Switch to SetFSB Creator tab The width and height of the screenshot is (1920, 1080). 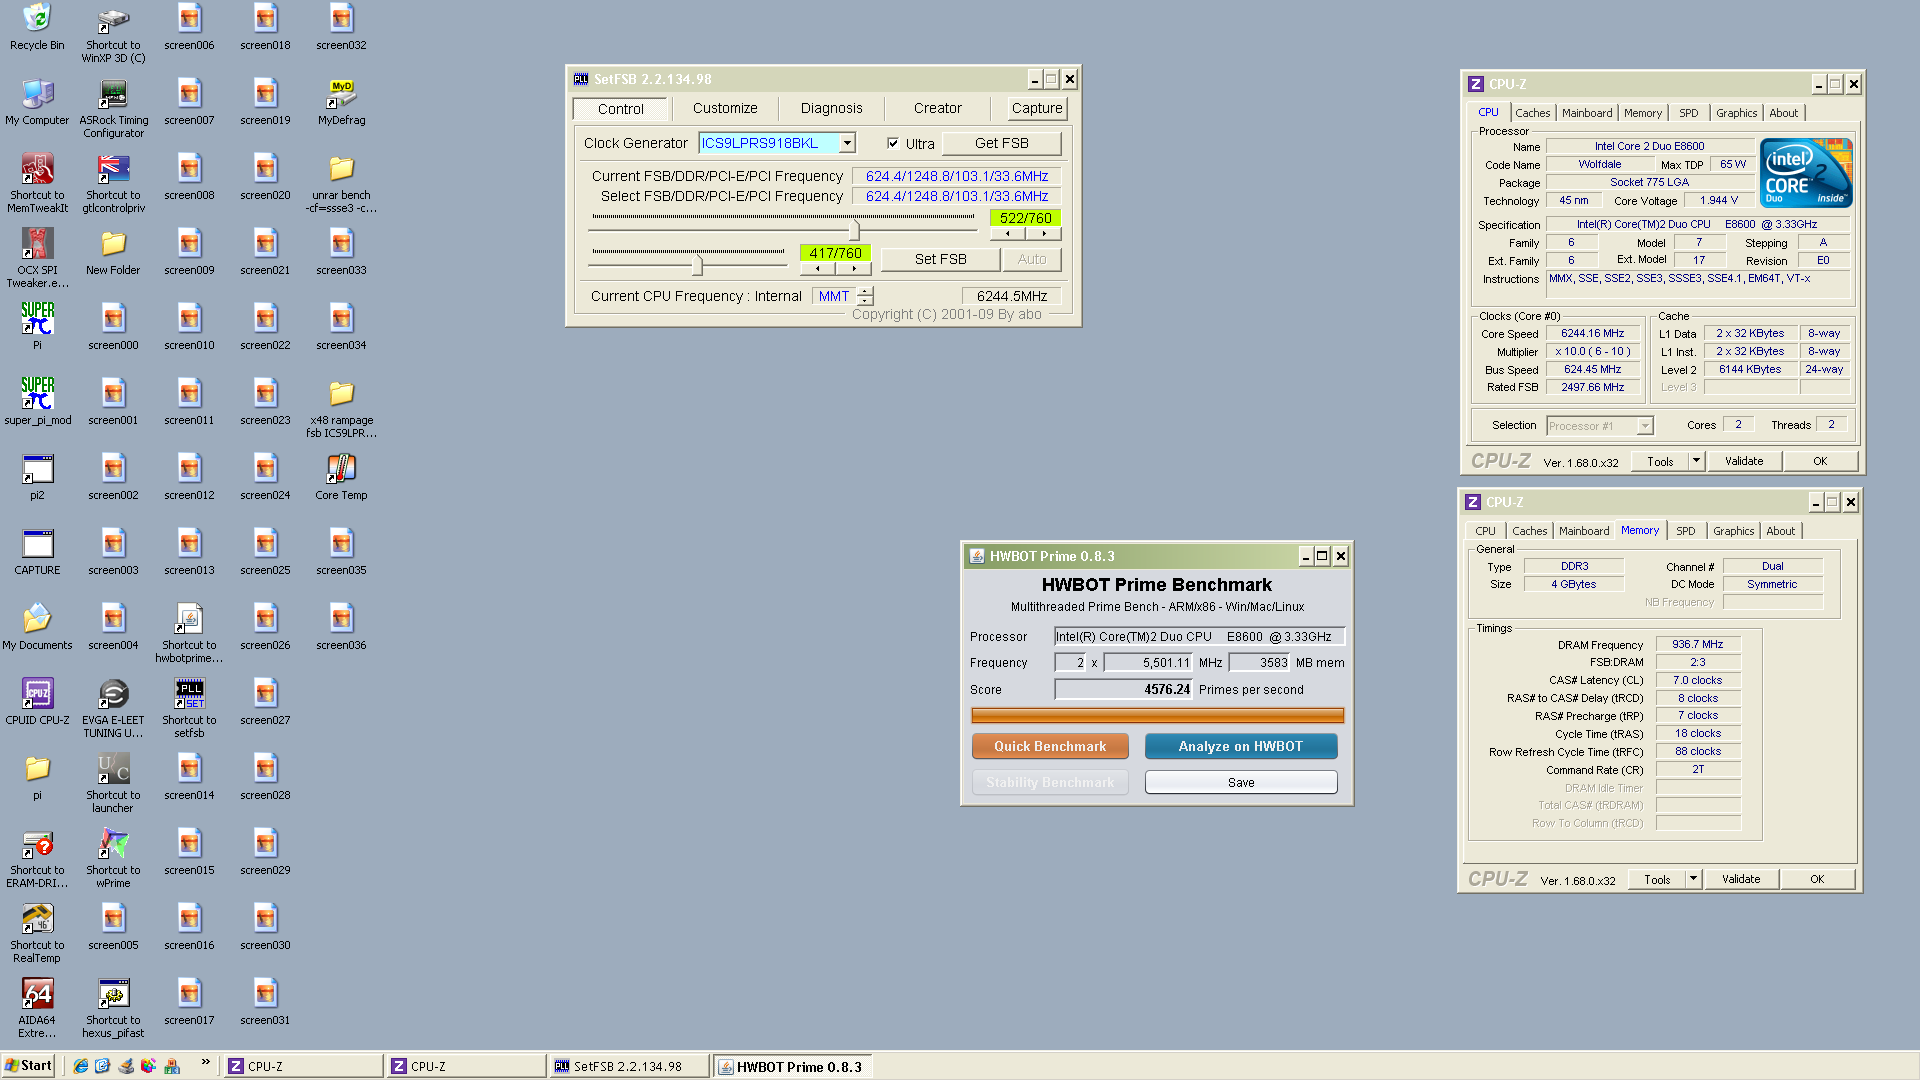point(937,108)
